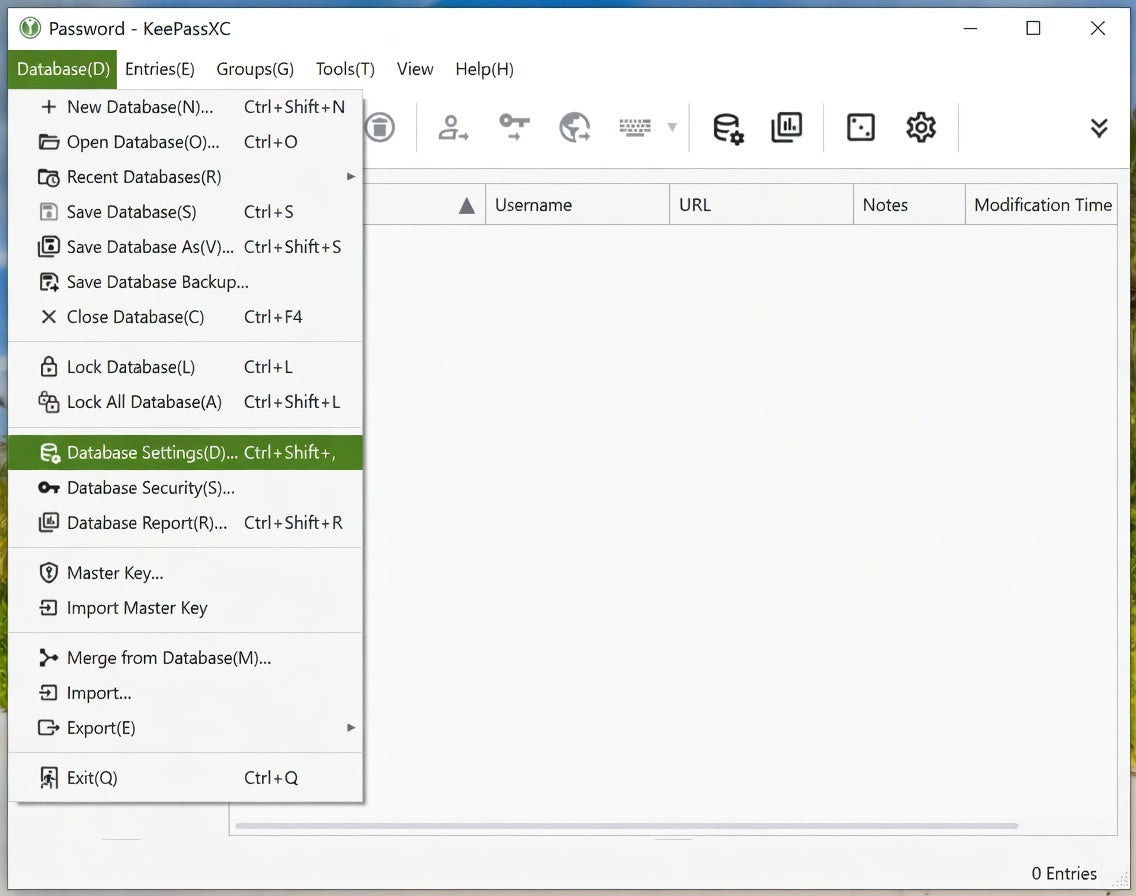Open application settings gear icon

pyautogui.click(x=921, y=127)
